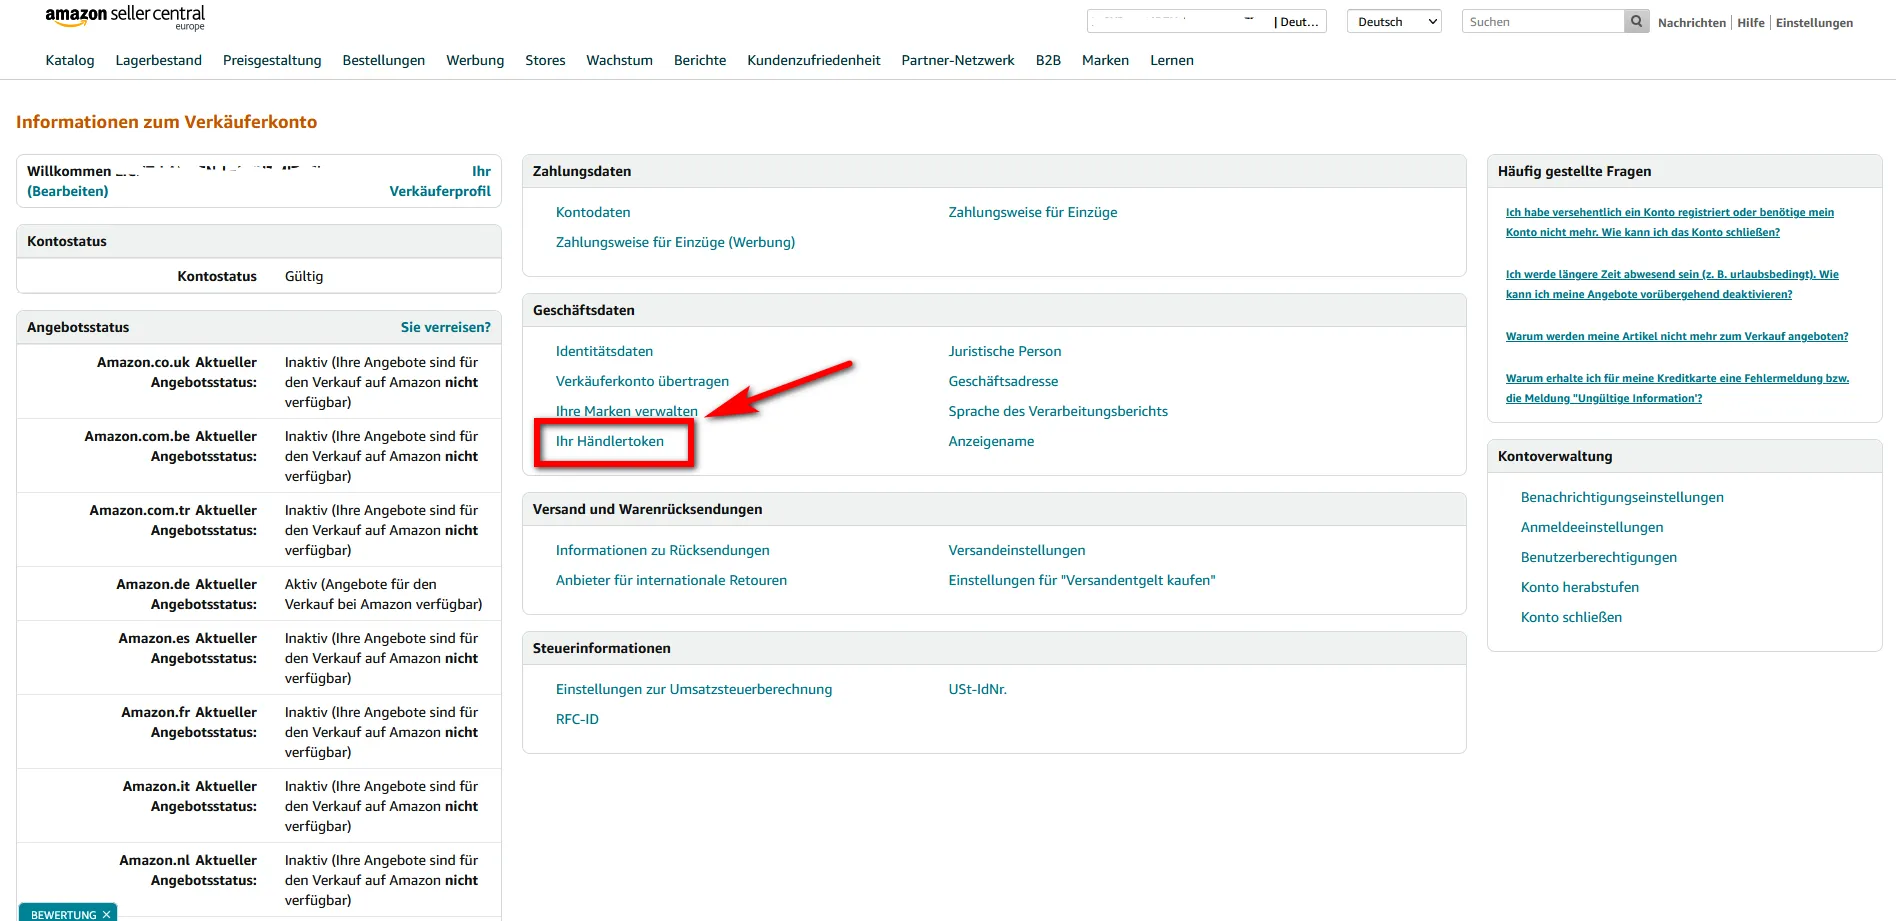Open the USt-IdNr. link
Viewport: 1896px width, 921px height.
(977, 689)
